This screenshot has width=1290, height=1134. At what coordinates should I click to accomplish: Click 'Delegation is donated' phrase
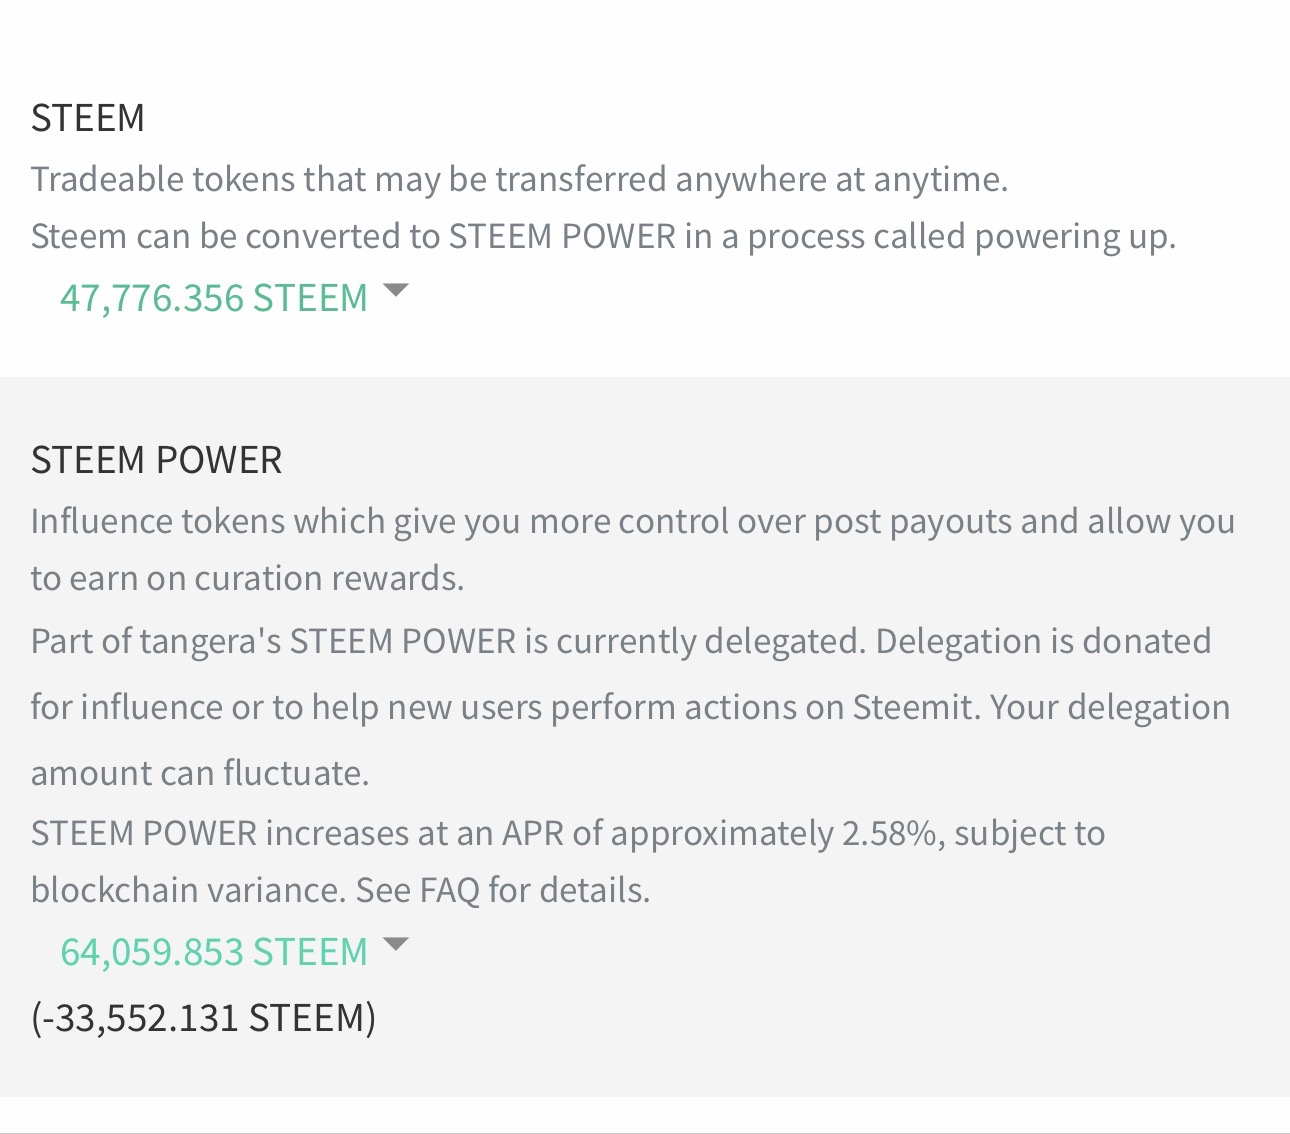(x=1043, y=641)
